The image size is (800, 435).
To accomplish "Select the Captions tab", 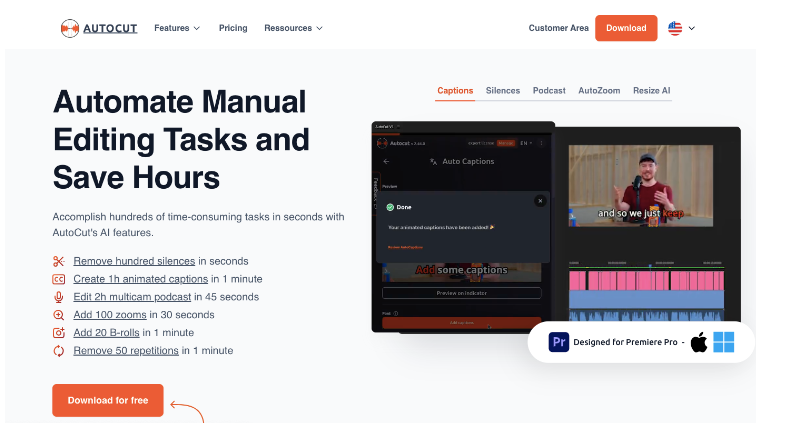I will 455,91.
